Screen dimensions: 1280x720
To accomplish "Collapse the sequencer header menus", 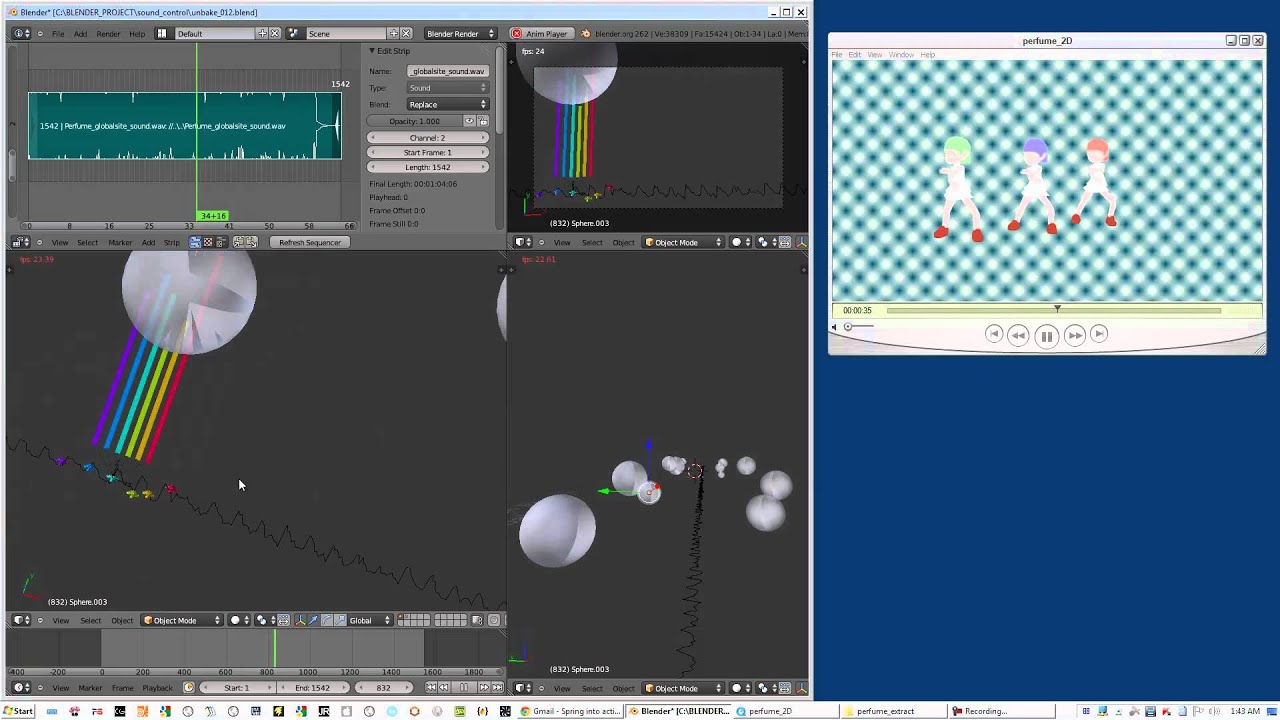I will pos(40,242).
